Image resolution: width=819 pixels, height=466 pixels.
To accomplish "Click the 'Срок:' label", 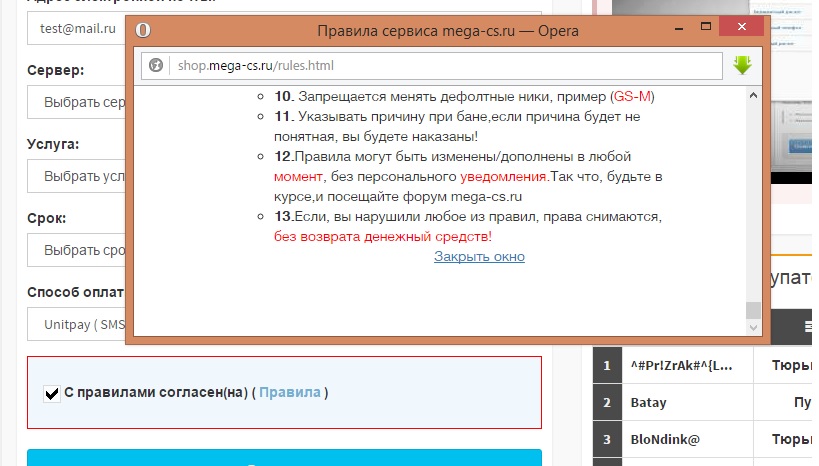I will tap(46, 218).
